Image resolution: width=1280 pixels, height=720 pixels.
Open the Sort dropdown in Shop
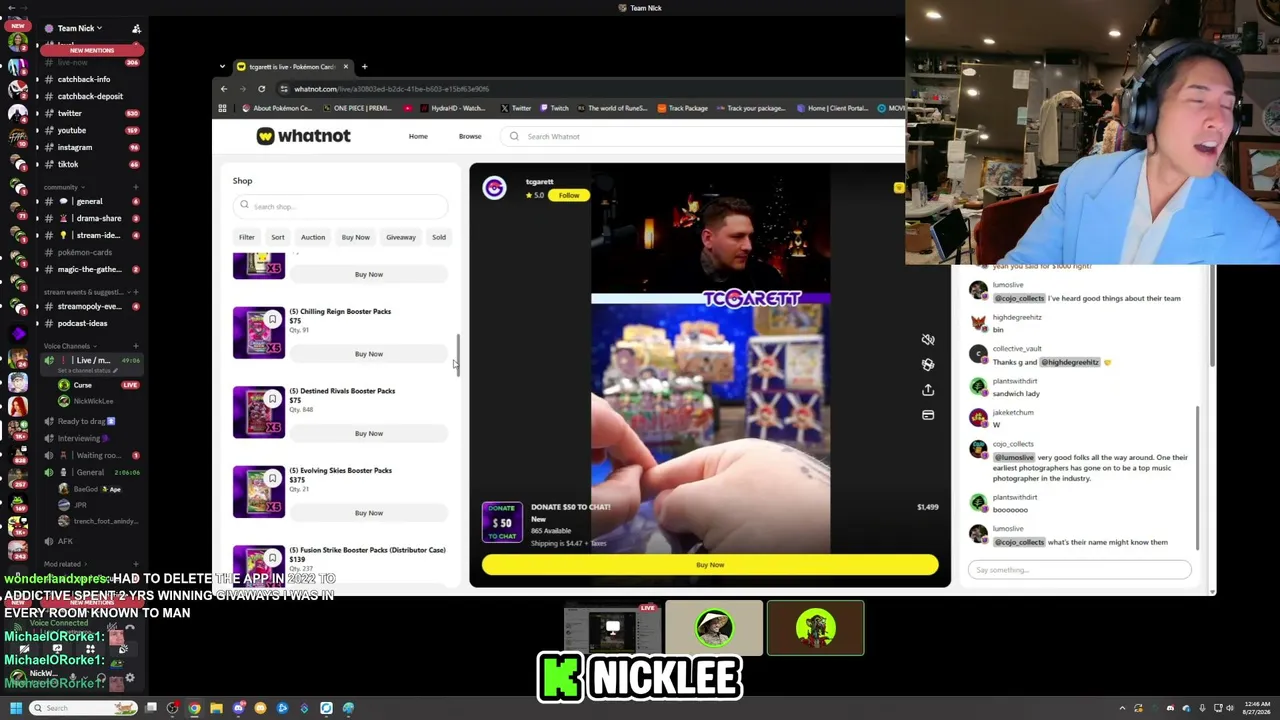[278, 237]
